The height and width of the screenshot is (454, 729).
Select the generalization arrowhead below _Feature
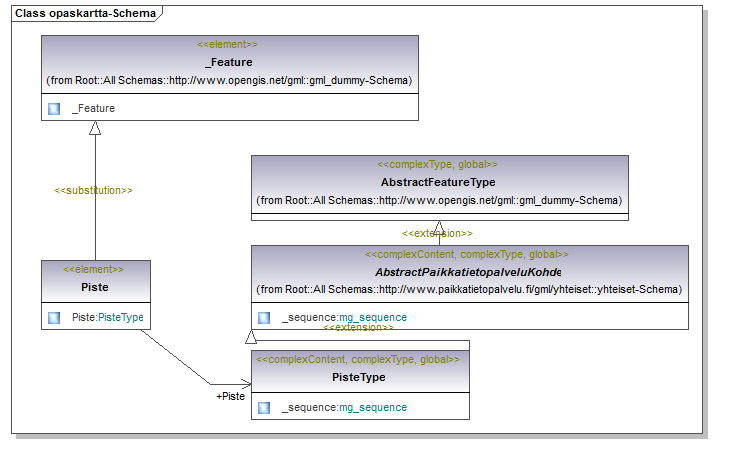click(x=95, y=128)
